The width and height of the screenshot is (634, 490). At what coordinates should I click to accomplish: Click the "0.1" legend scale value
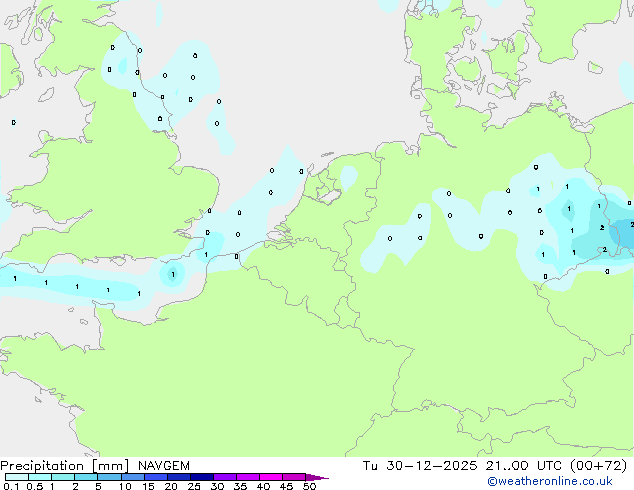[11, 486]
